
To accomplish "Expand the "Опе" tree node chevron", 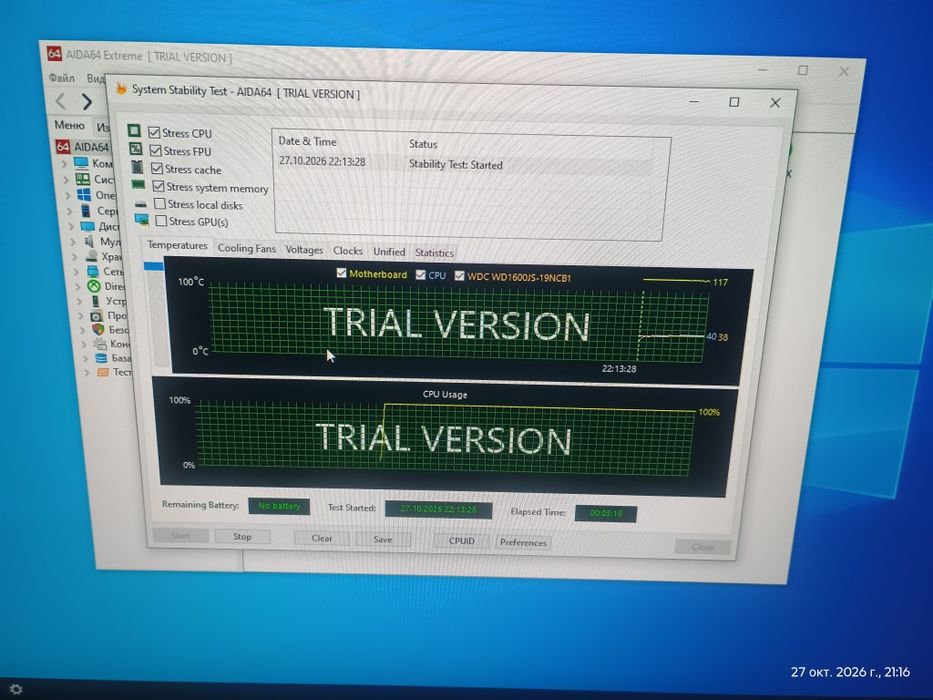I will pyautogui.click(x=68, y=195).
